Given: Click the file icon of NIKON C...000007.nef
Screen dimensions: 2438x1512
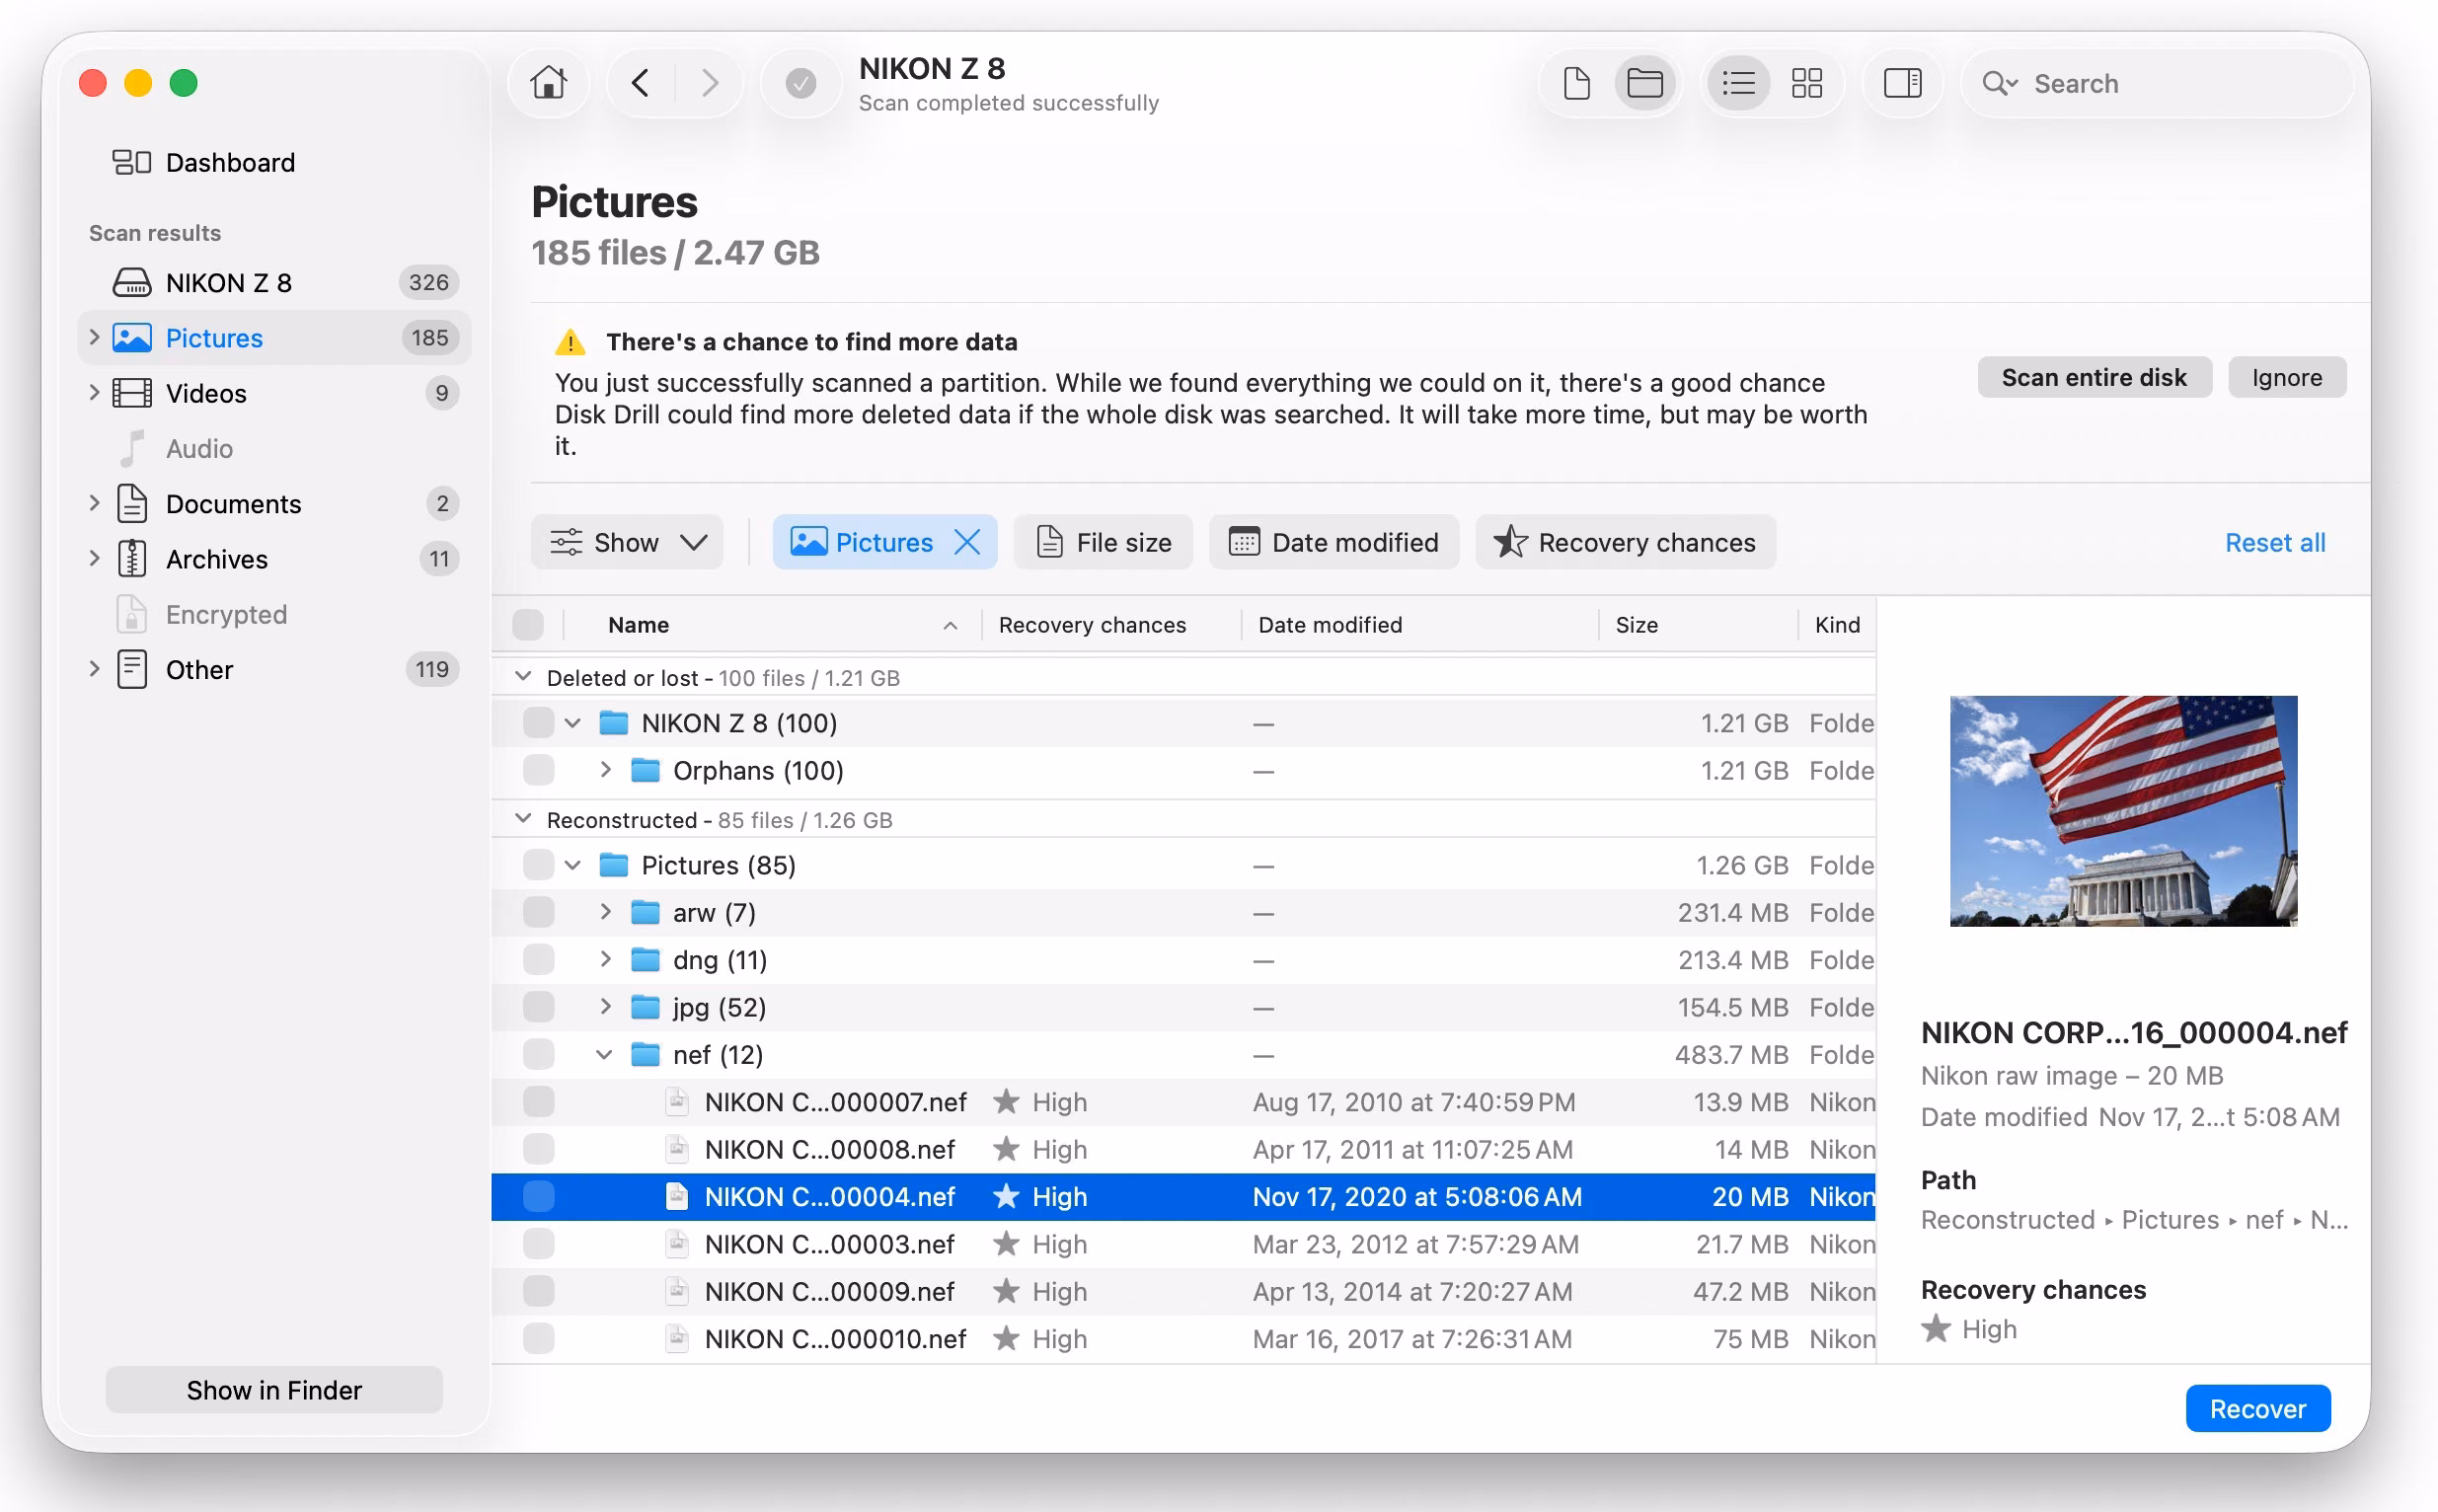Looking at the screenshot, I should [677, 1102].
